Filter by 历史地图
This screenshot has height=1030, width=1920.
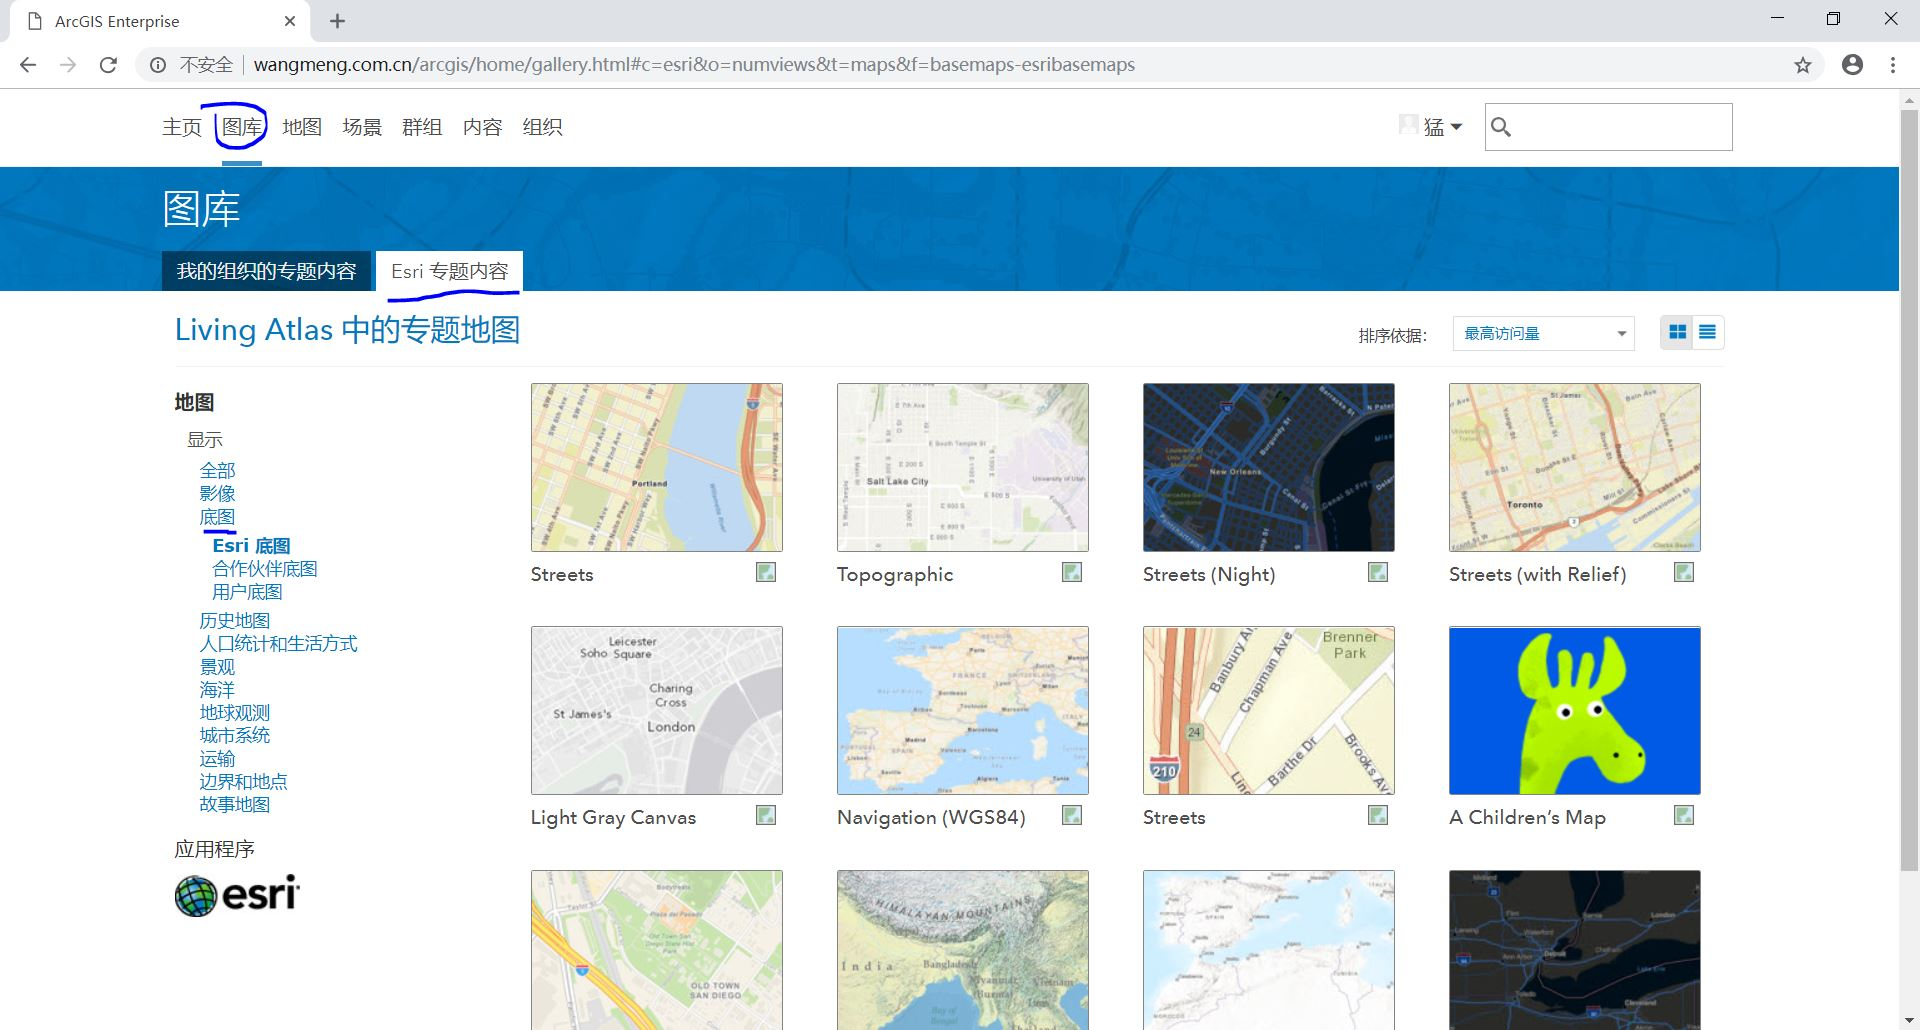click(234, 621)
